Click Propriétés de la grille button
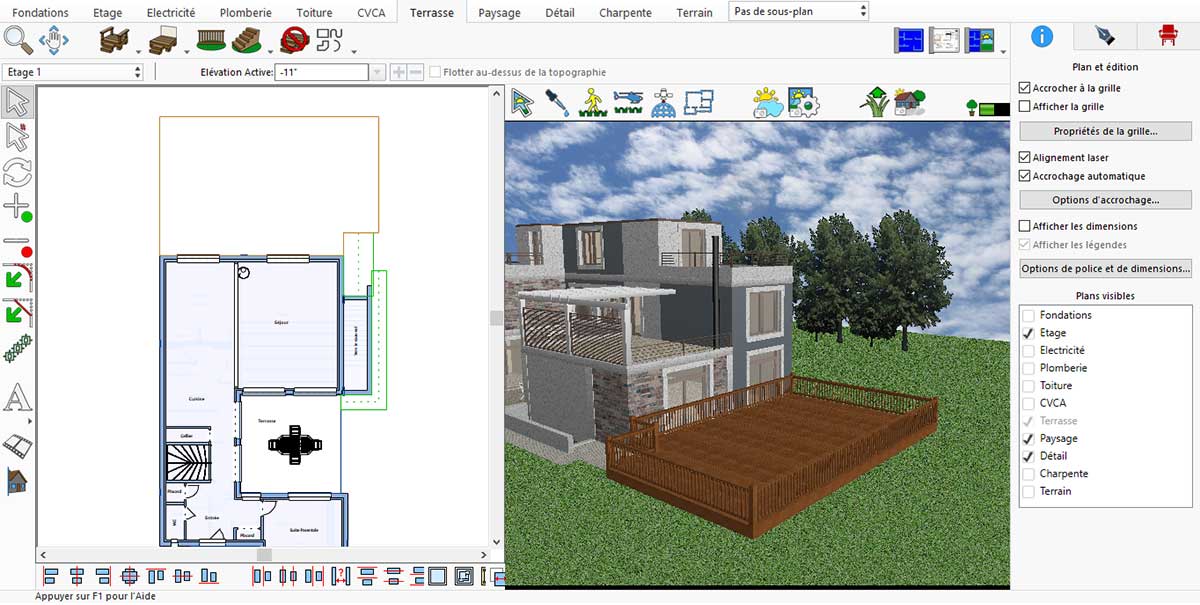The height and width of the screenshot is (605, 1200). (x=1105, y=131)
